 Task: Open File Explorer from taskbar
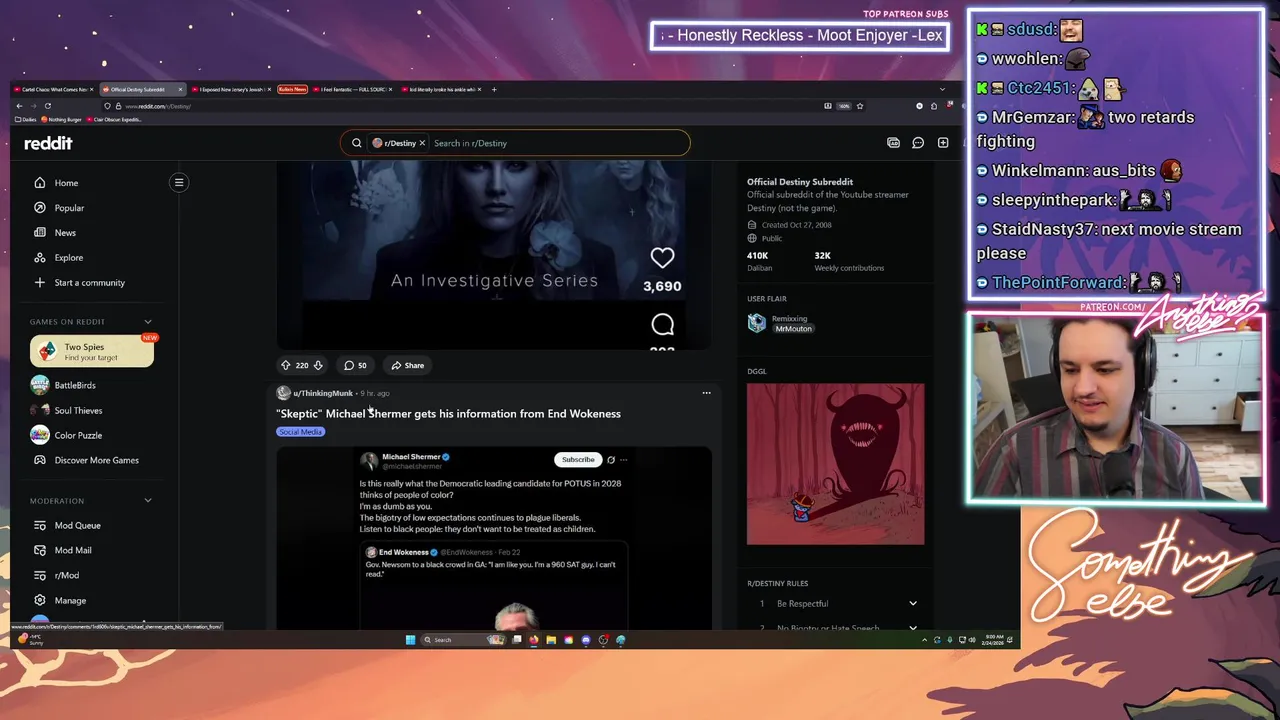point(551,640)
